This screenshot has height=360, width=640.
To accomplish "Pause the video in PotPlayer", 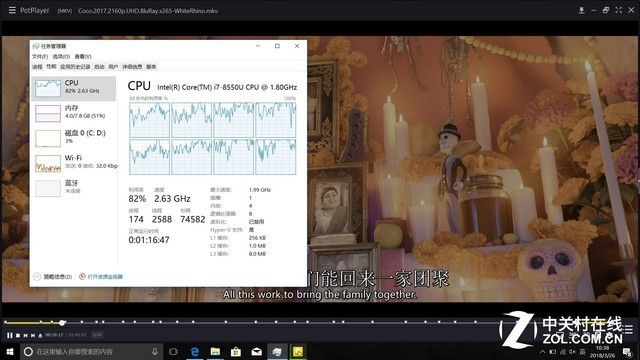I will pyautogui.click(x=9, y=335).
